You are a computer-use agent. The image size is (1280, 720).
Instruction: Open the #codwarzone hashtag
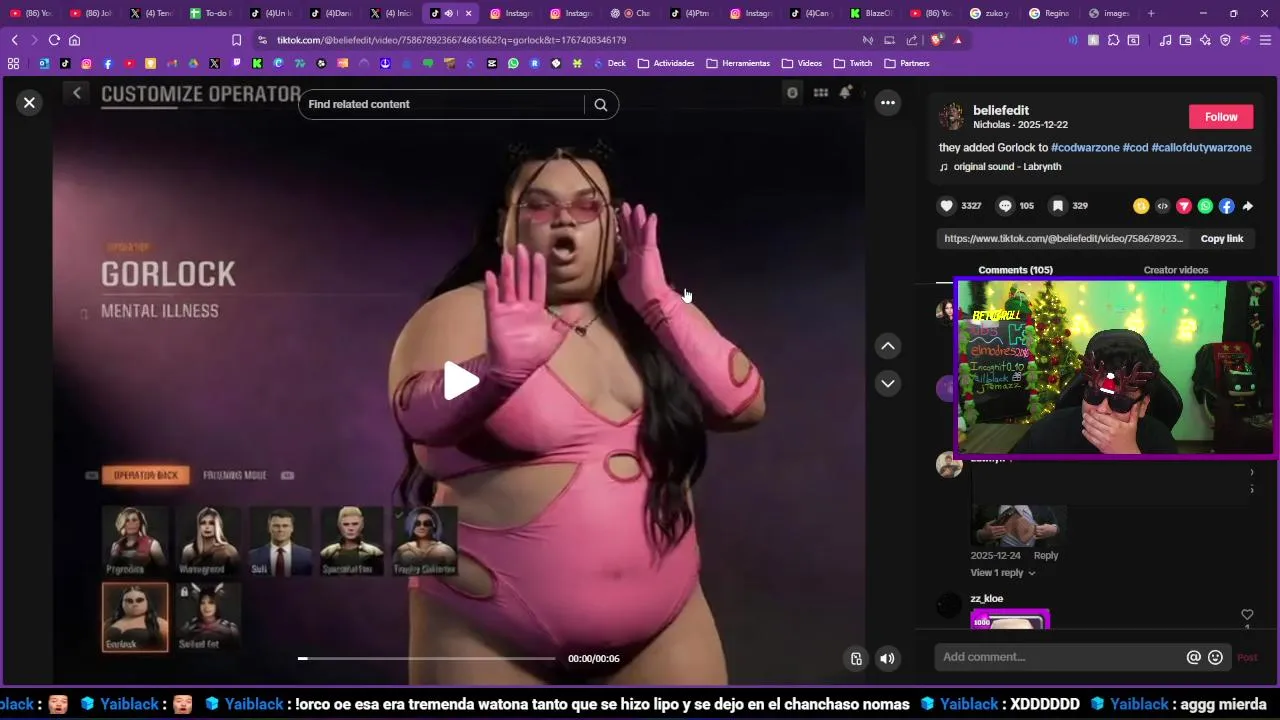(1085, 147)
